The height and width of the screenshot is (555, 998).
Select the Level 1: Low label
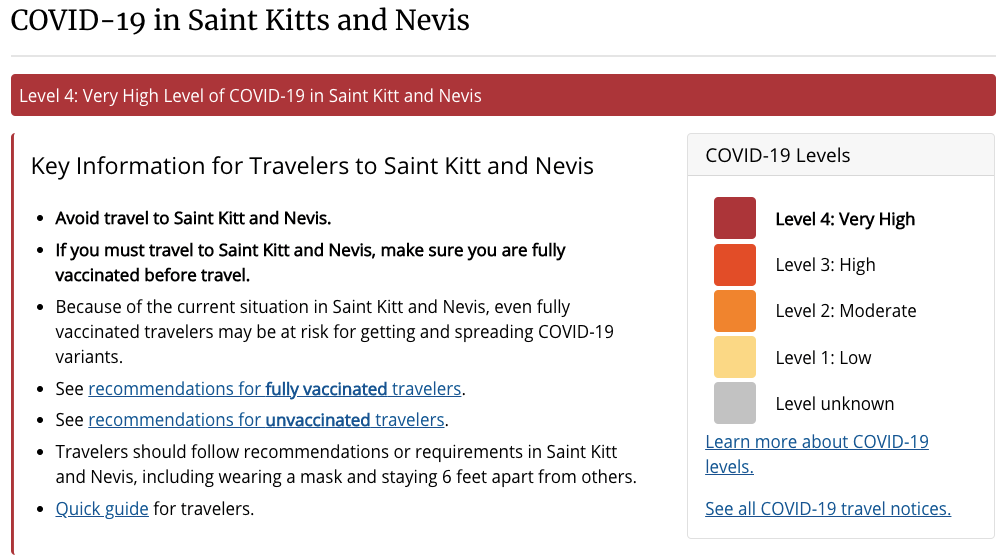point(823,357)
